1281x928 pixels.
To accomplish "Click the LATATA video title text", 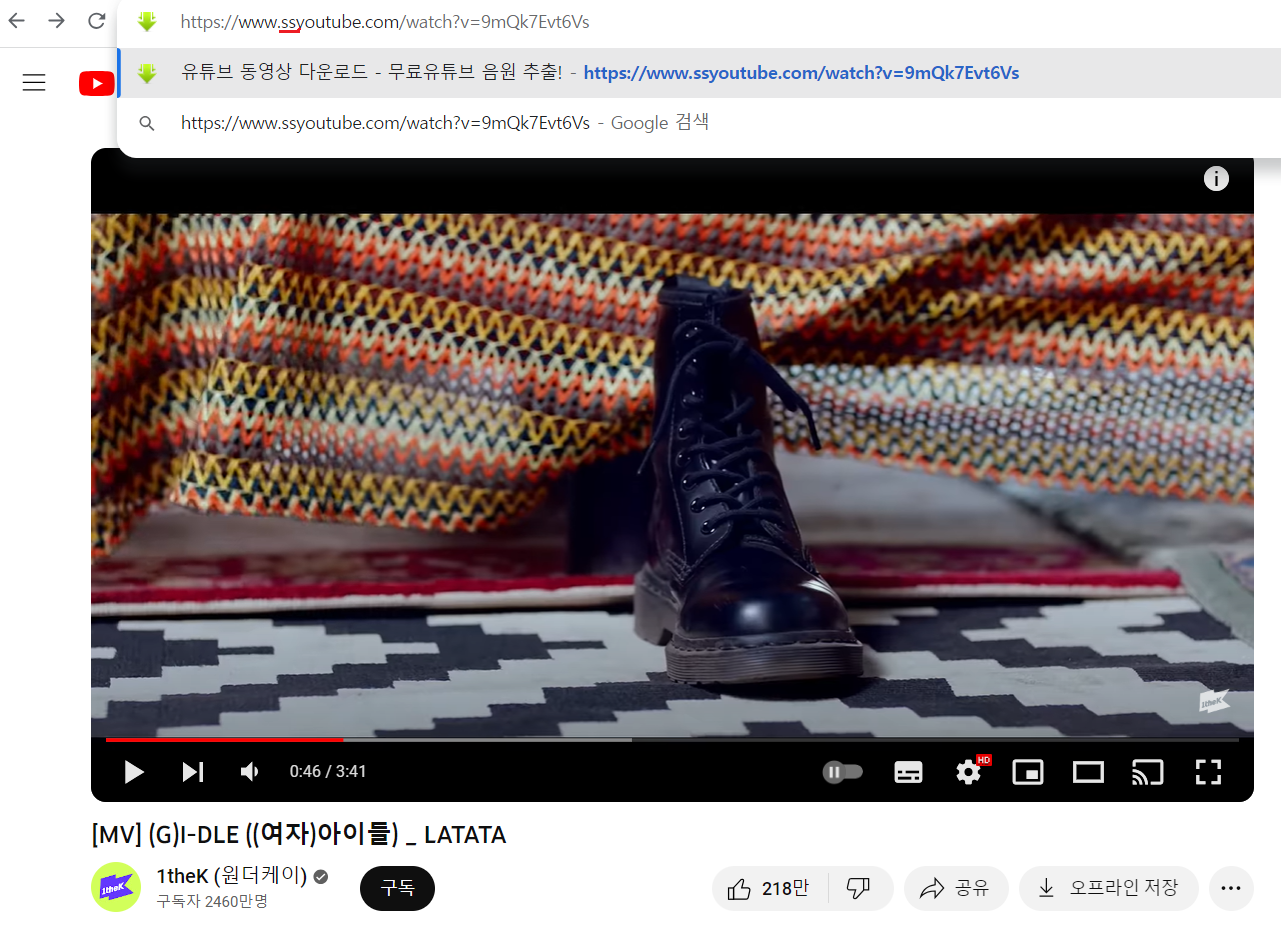I will pos(298,834).
